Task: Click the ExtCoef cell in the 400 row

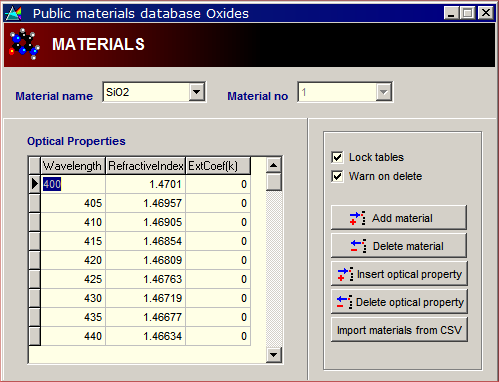Action: [218, 184]
